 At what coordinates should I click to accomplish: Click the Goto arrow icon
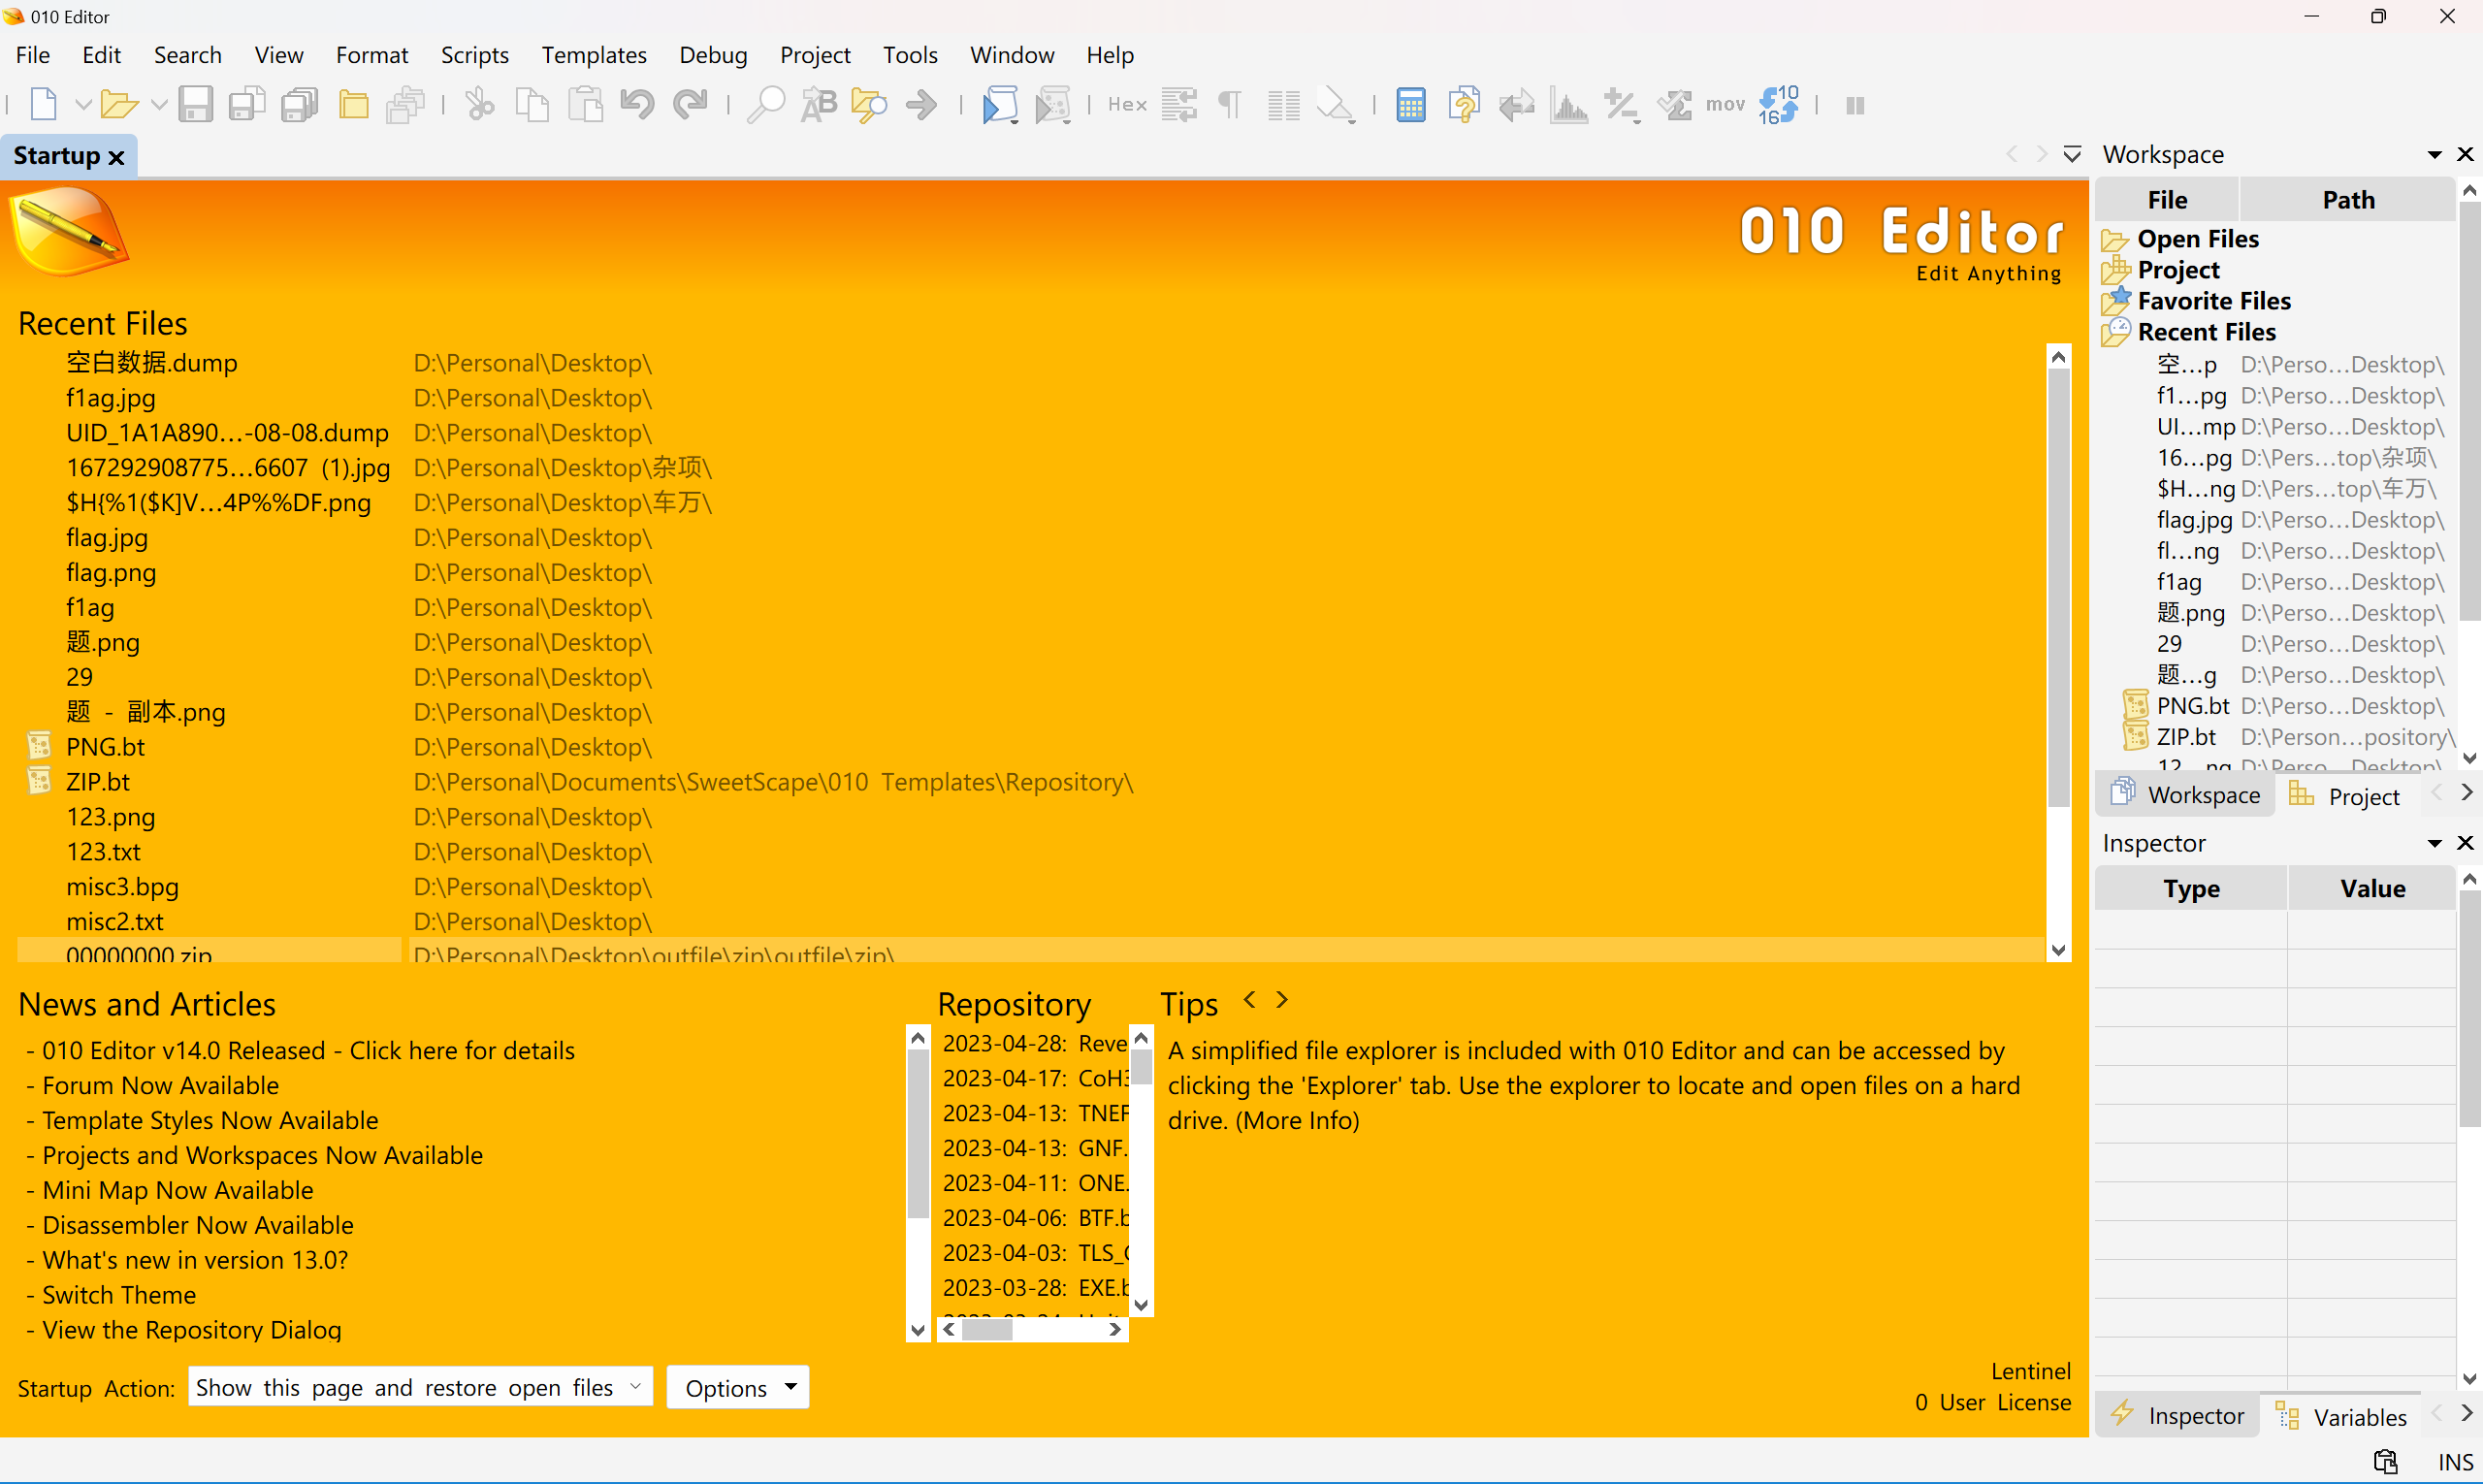pyautogui.click(x=922, y=104)
